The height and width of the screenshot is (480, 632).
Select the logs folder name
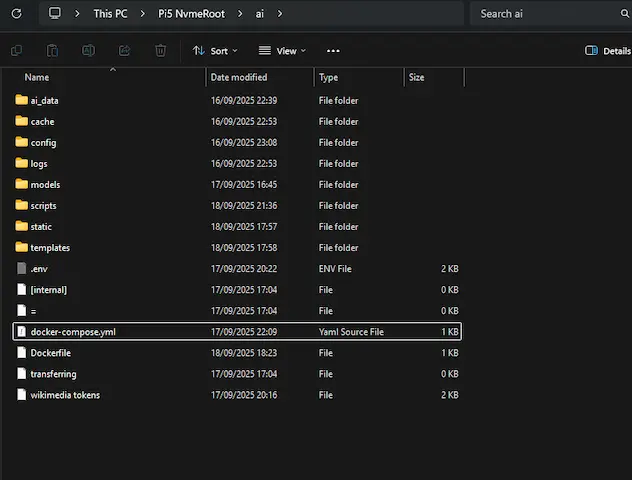point(39,164)
